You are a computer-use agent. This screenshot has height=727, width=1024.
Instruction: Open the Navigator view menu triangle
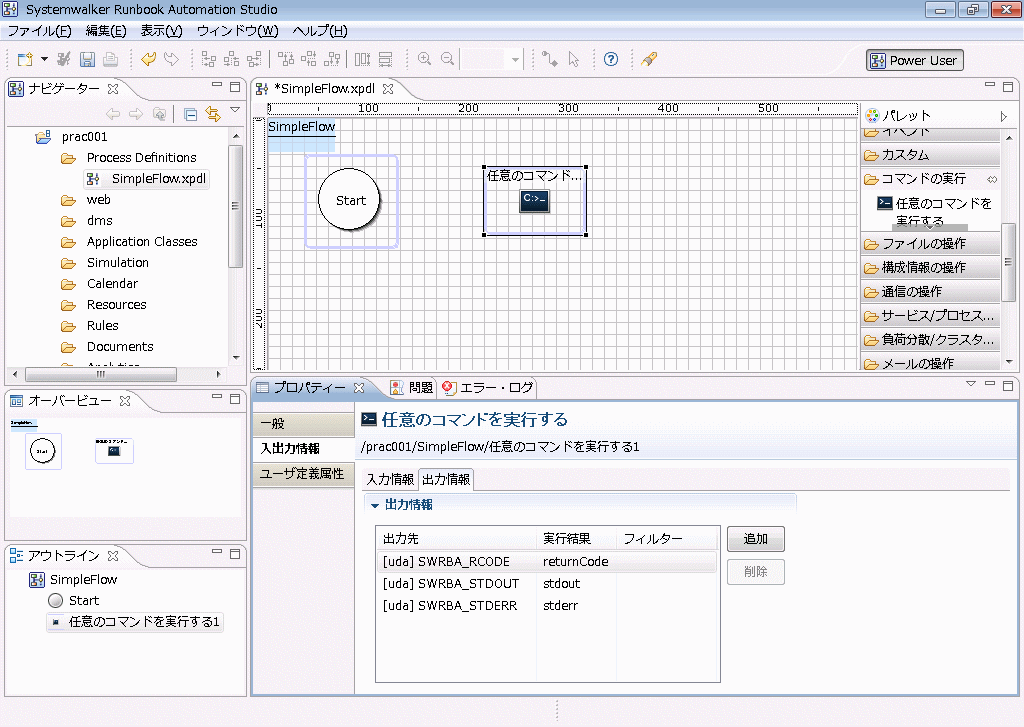235,110
